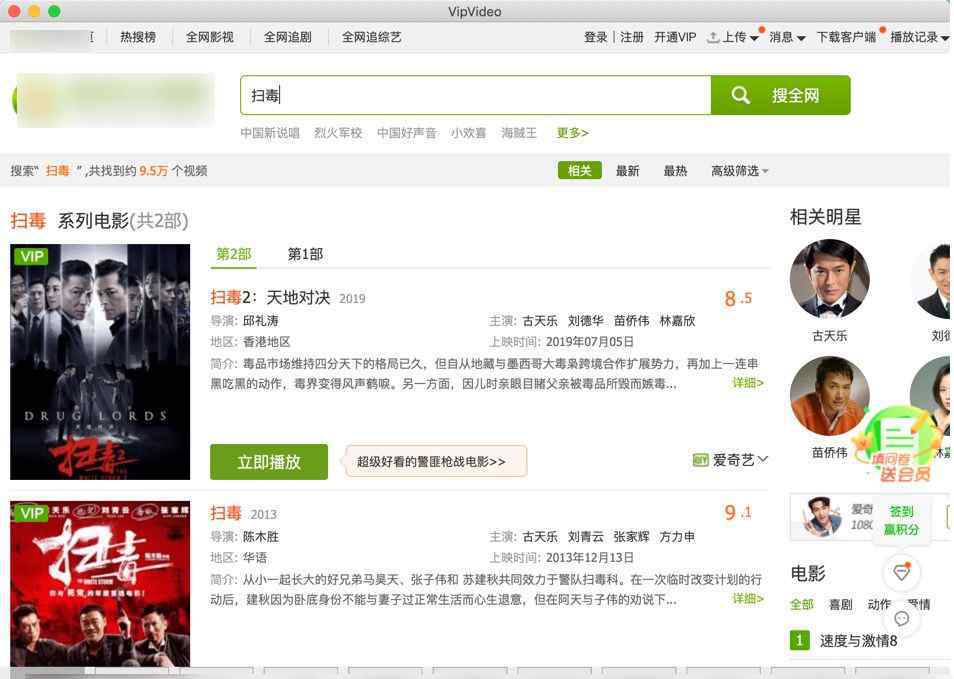Click the 立即播放 button
The height and width of the screenshot is (679, 954).
(269, 462)
